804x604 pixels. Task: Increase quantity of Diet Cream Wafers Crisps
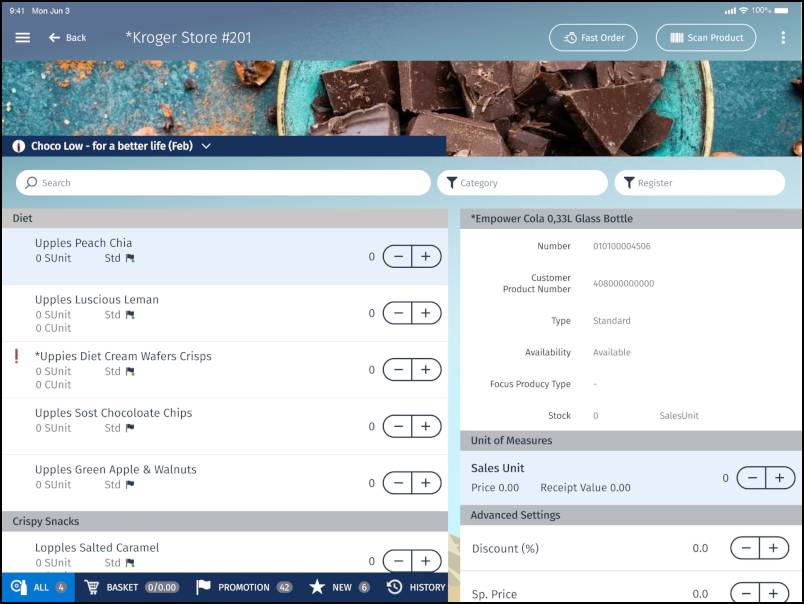click(x=426, y=370)
